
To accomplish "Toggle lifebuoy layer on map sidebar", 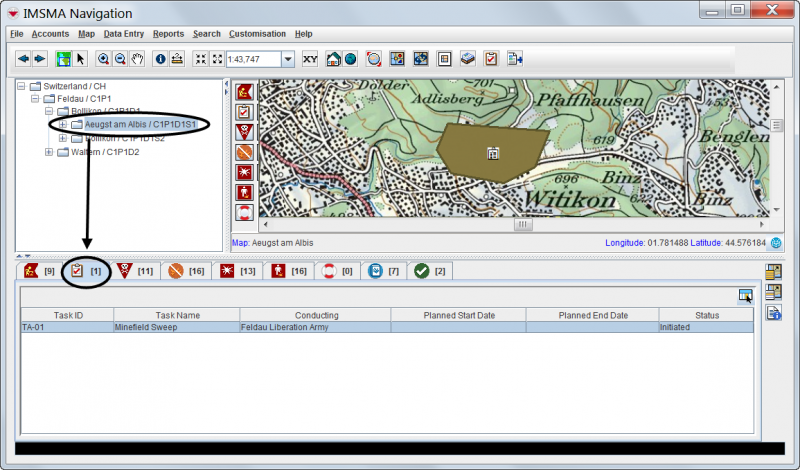I will click(243, 212).
